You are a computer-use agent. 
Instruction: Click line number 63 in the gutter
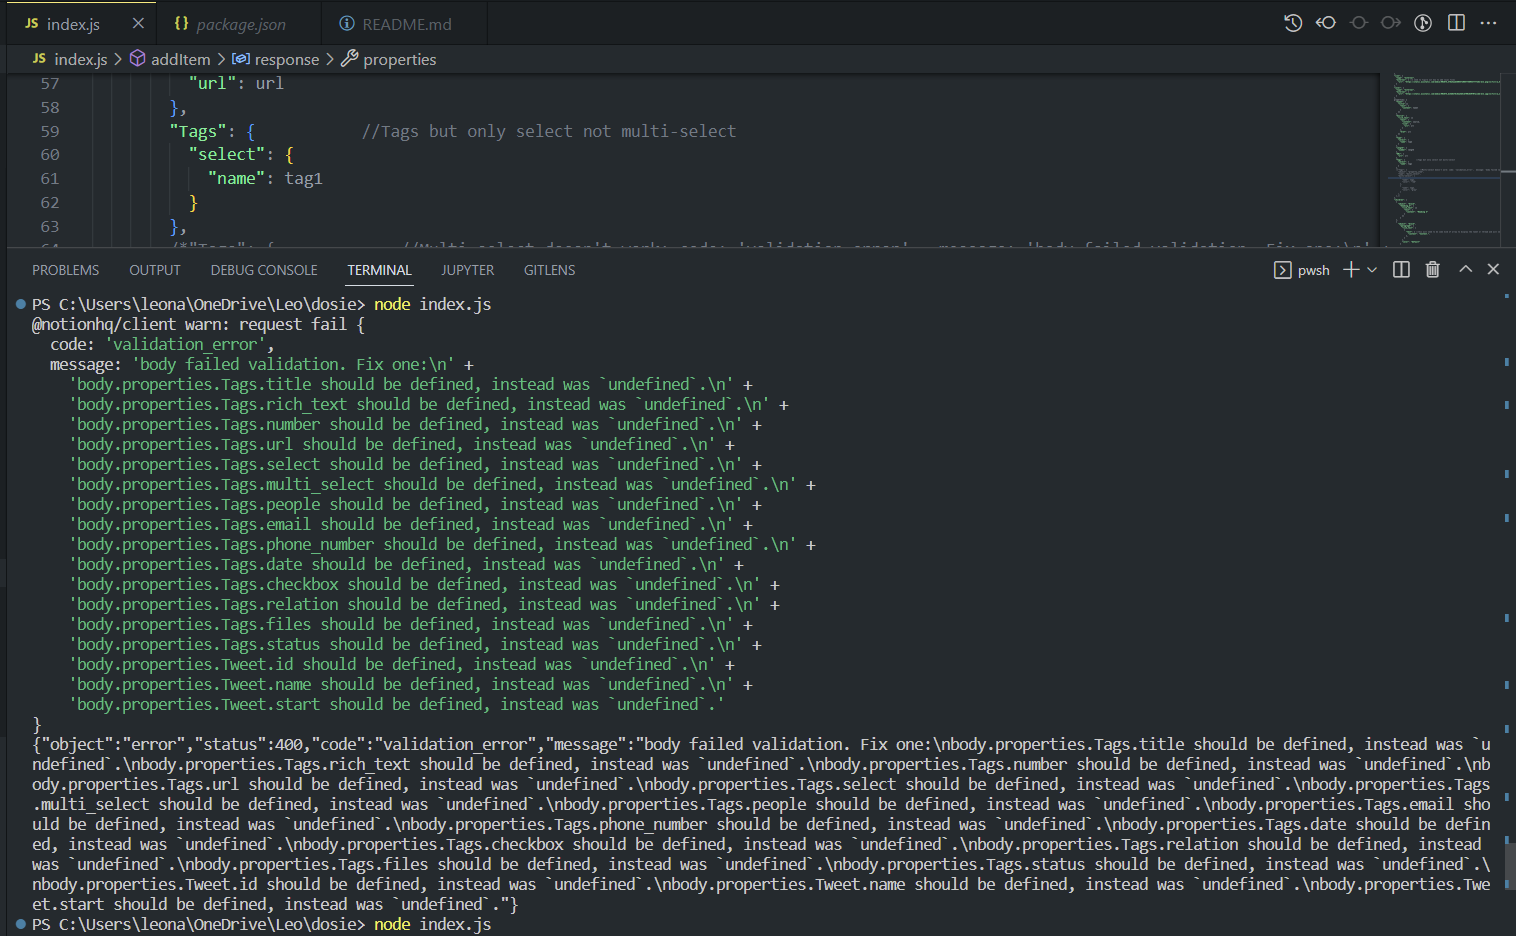click(x=50, y=226)
